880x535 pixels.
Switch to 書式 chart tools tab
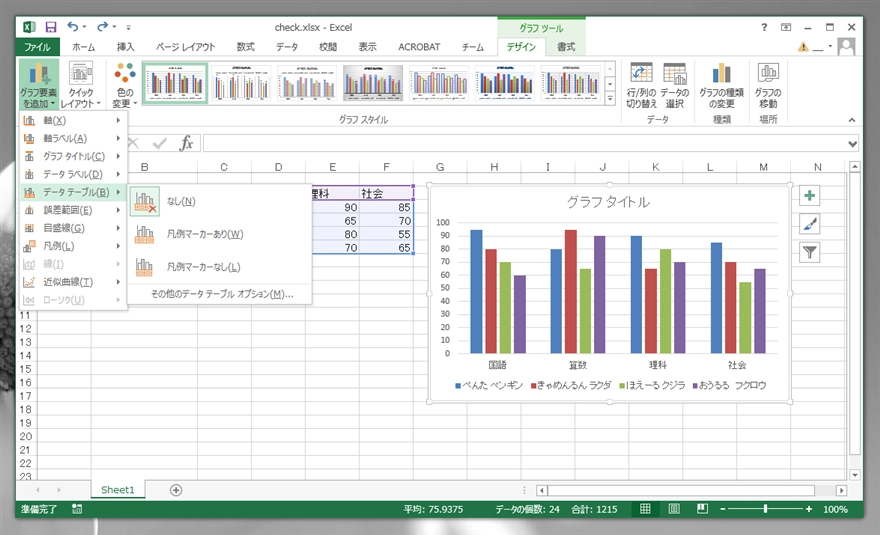point(566,47)
